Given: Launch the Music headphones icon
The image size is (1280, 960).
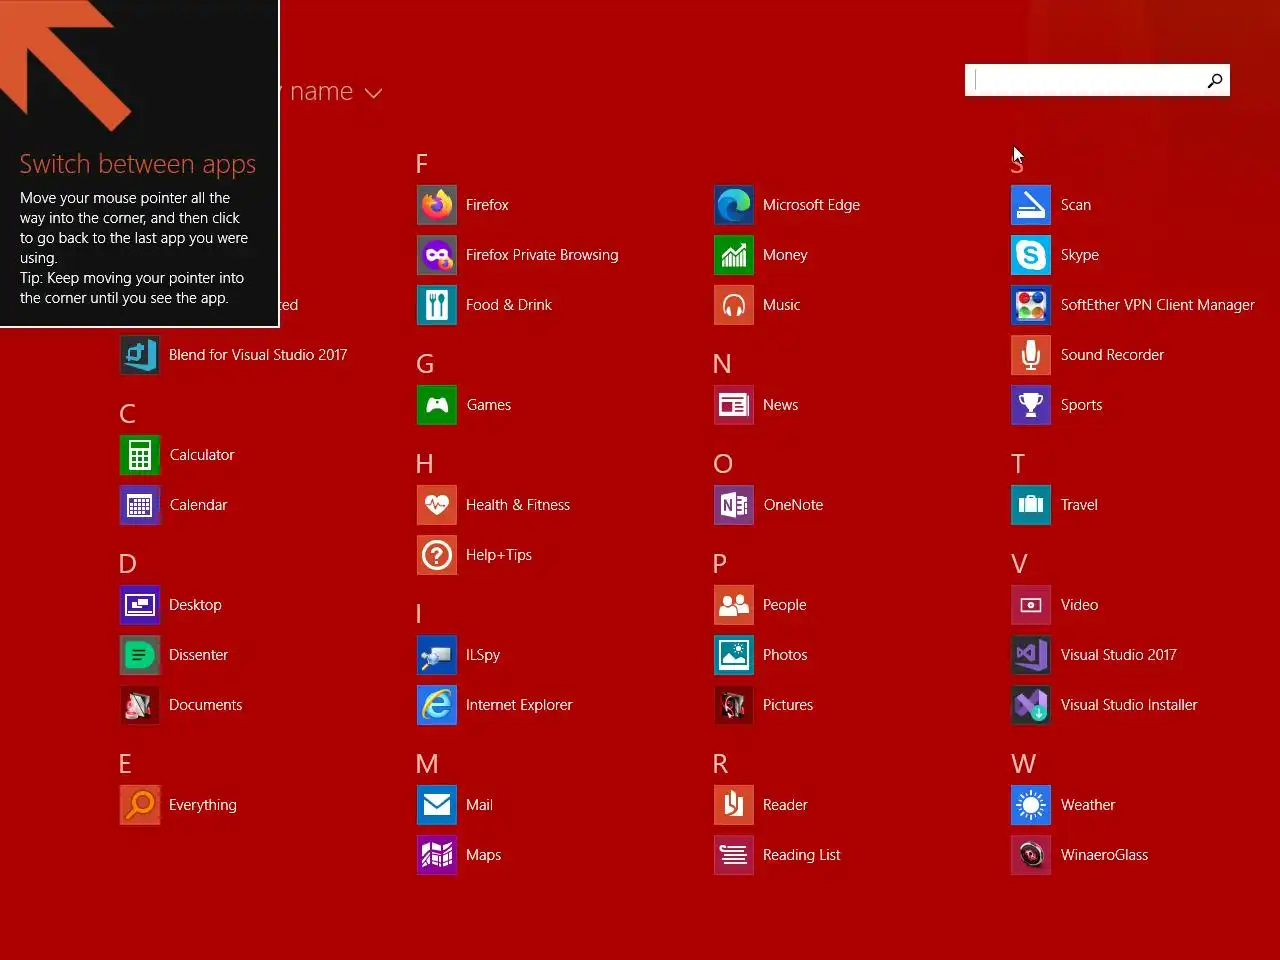Looking at the screenshot, I should click(x=734, y=305).
